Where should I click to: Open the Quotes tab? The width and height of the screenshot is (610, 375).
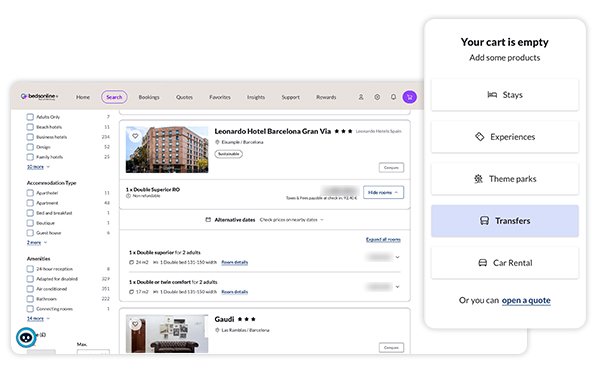pyautogui.click(x=184, y=97)
